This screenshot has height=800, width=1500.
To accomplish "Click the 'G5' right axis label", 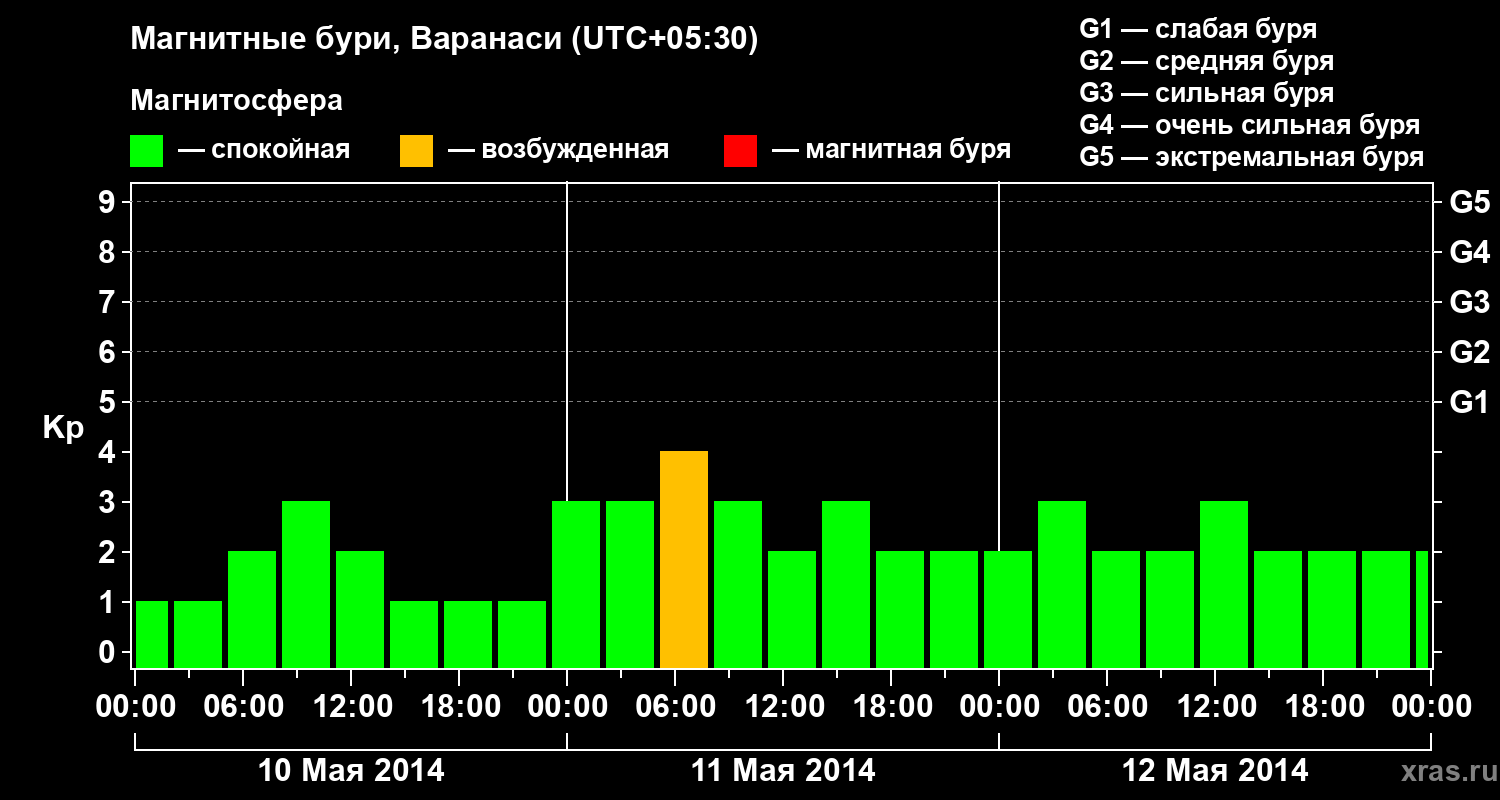I will (1469, 202).
